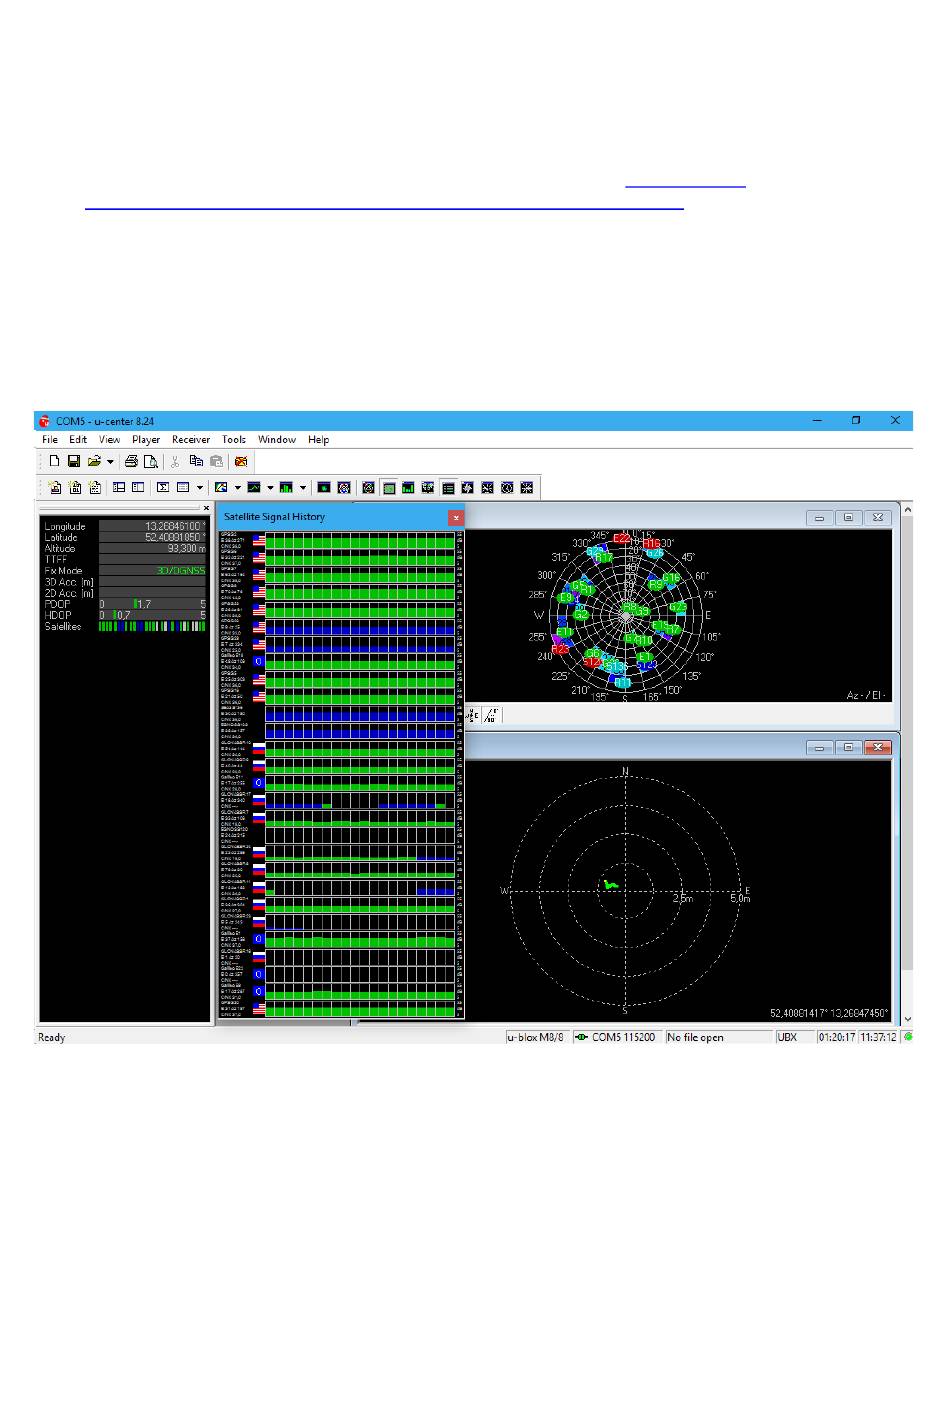Open the Tools menu

234,440
